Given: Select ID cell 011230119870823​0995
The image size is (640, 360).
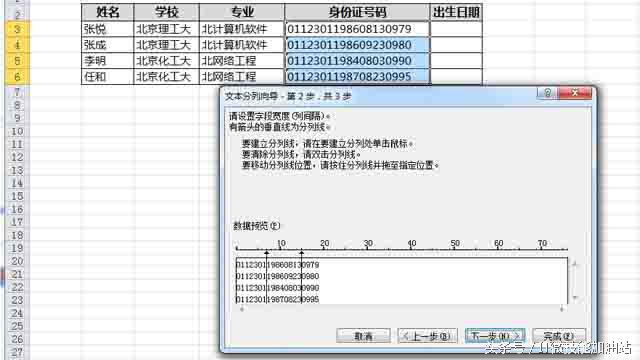Looking at the screenshot, I should click(x=357, y=76).
